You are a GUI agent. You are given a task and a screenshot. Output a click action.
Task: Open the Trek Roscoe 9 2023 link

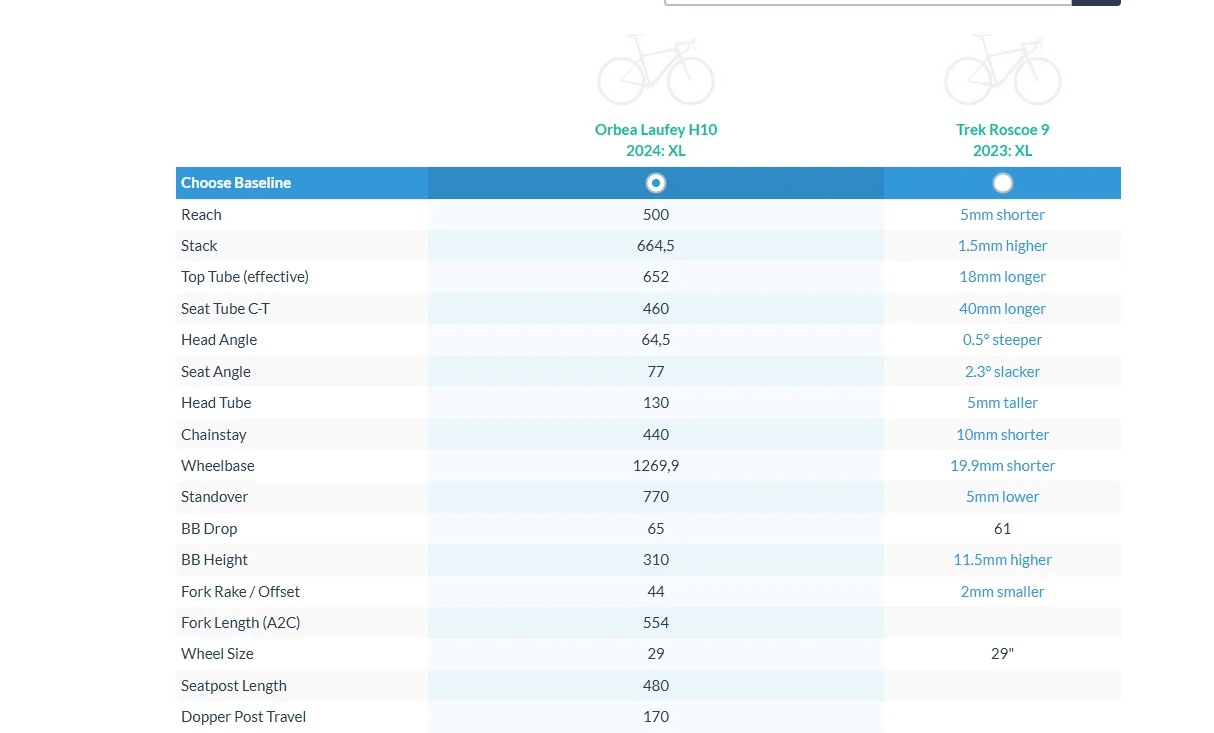(x=1002, y=140)
